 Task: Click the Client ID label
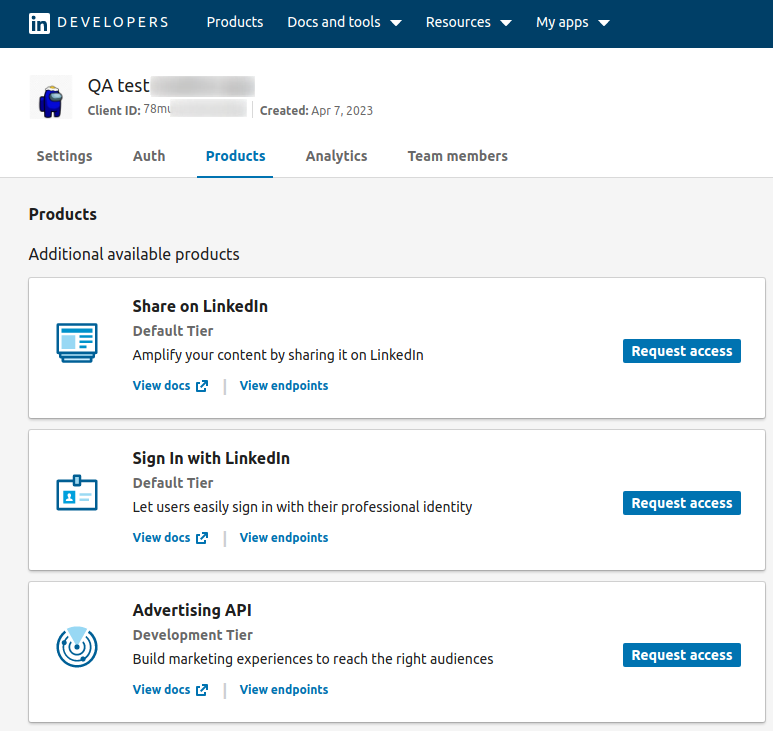pyautogui.click(x=114, y=110)
